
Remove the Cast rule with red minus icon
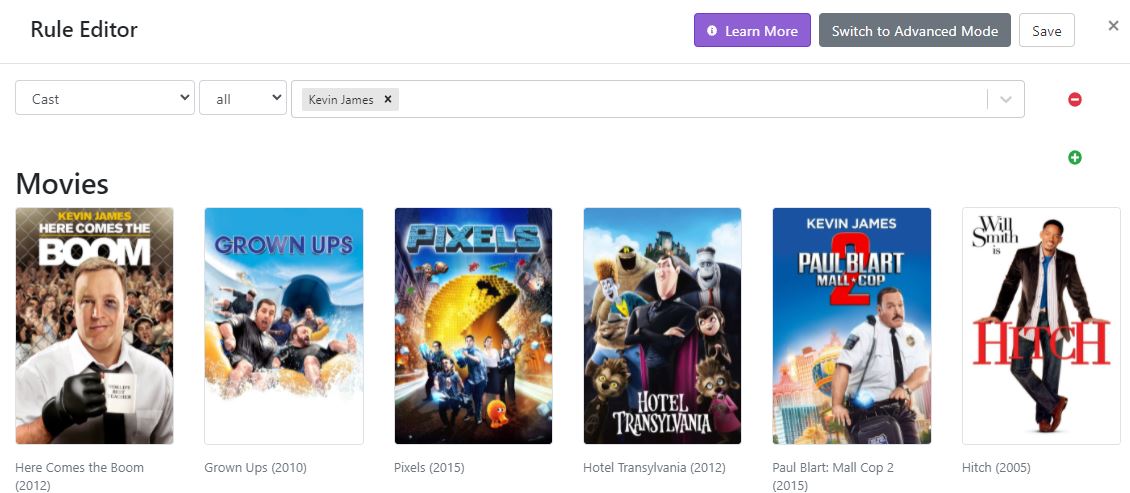point(1075,99)
